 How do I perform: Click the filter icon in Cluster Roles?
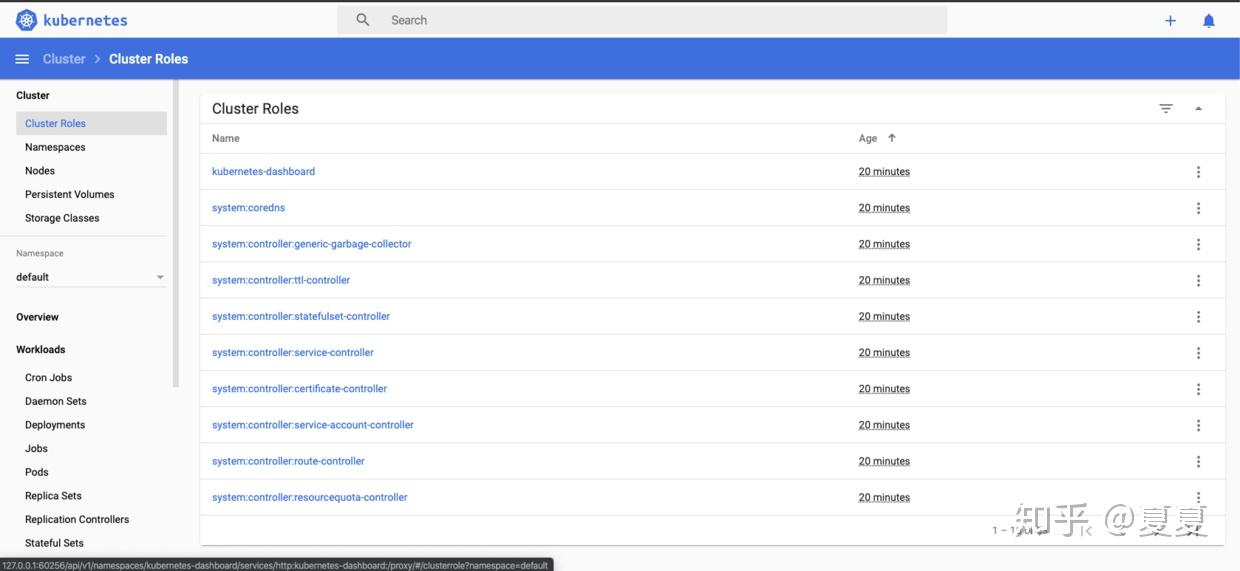pyautogui.click(x=1166, y=108)
